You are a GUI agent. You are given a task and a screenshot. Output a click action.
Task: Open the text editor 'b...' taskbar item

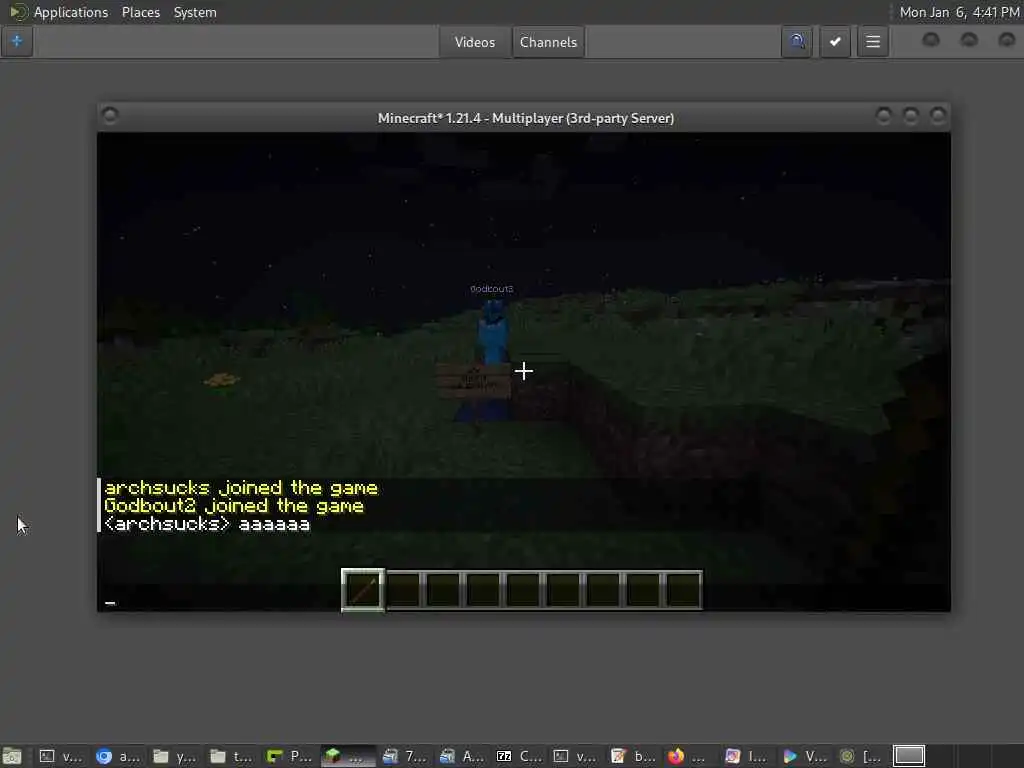point(632,756)
